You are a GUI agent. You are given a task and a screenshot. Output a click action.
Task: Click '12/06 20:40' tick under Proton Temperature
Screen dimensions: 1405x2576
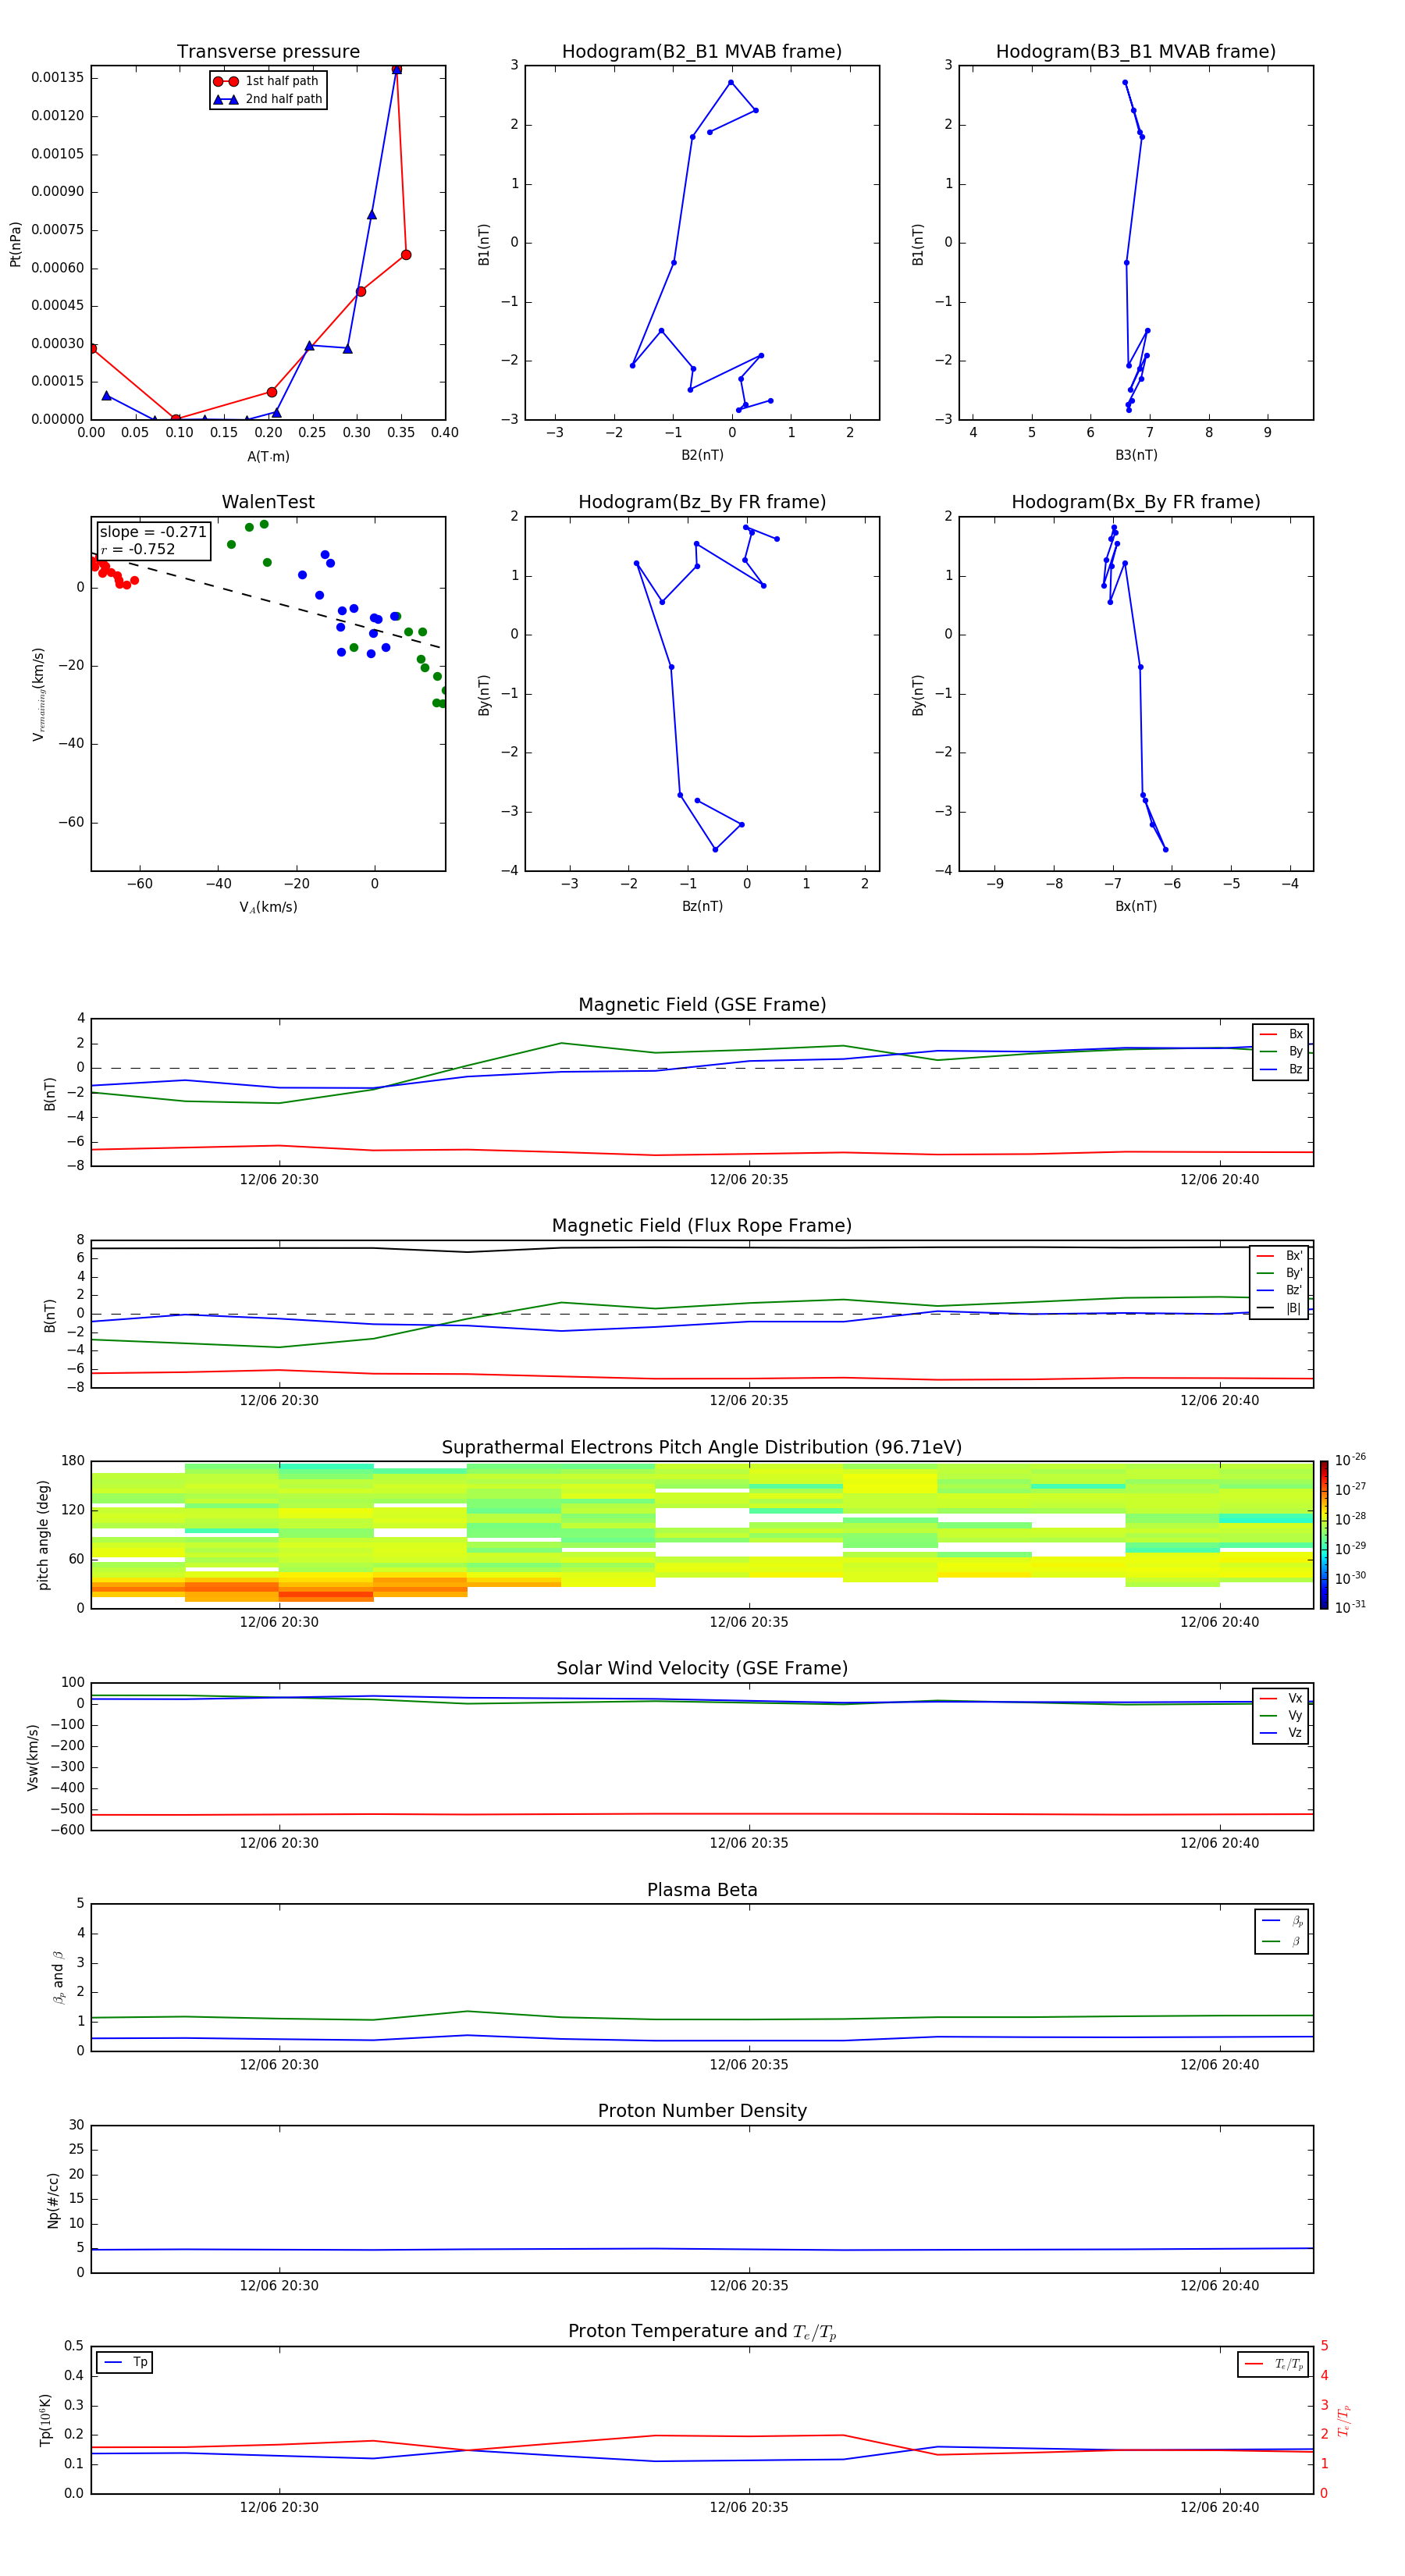[x=1219, y=2507]
